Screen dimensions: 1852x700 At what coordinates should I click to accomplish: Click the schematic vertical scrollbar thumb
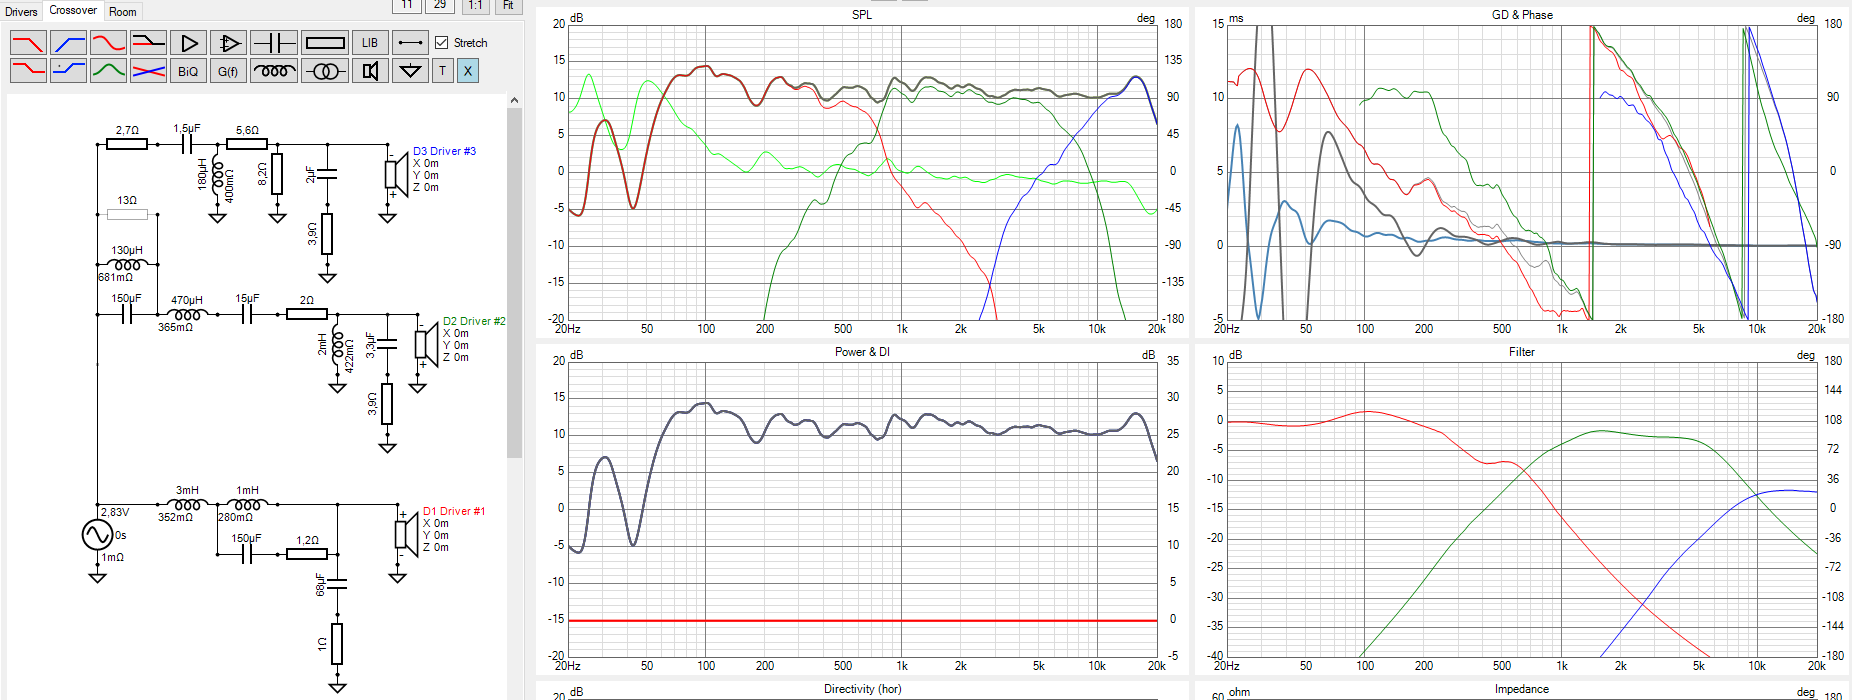(514, 283)
